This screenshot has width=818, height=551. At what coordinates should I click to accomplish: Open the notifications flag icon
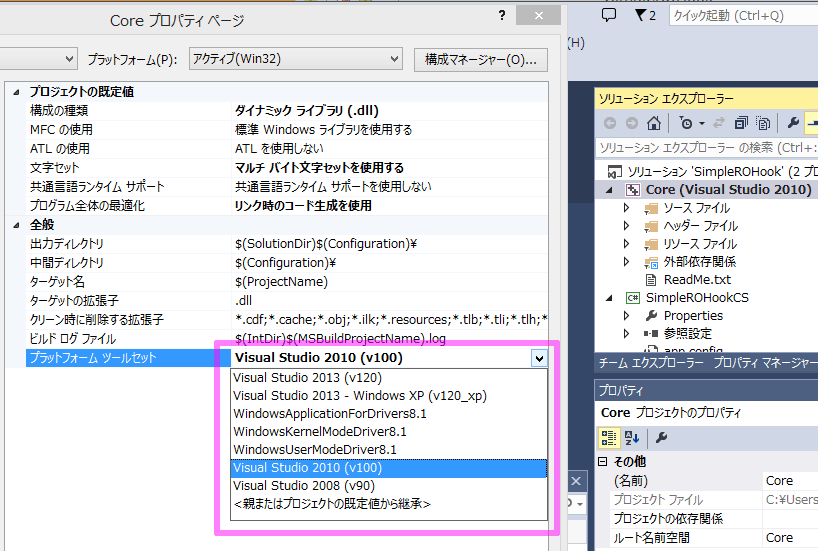pyautogui.click(x=640, y=15)
